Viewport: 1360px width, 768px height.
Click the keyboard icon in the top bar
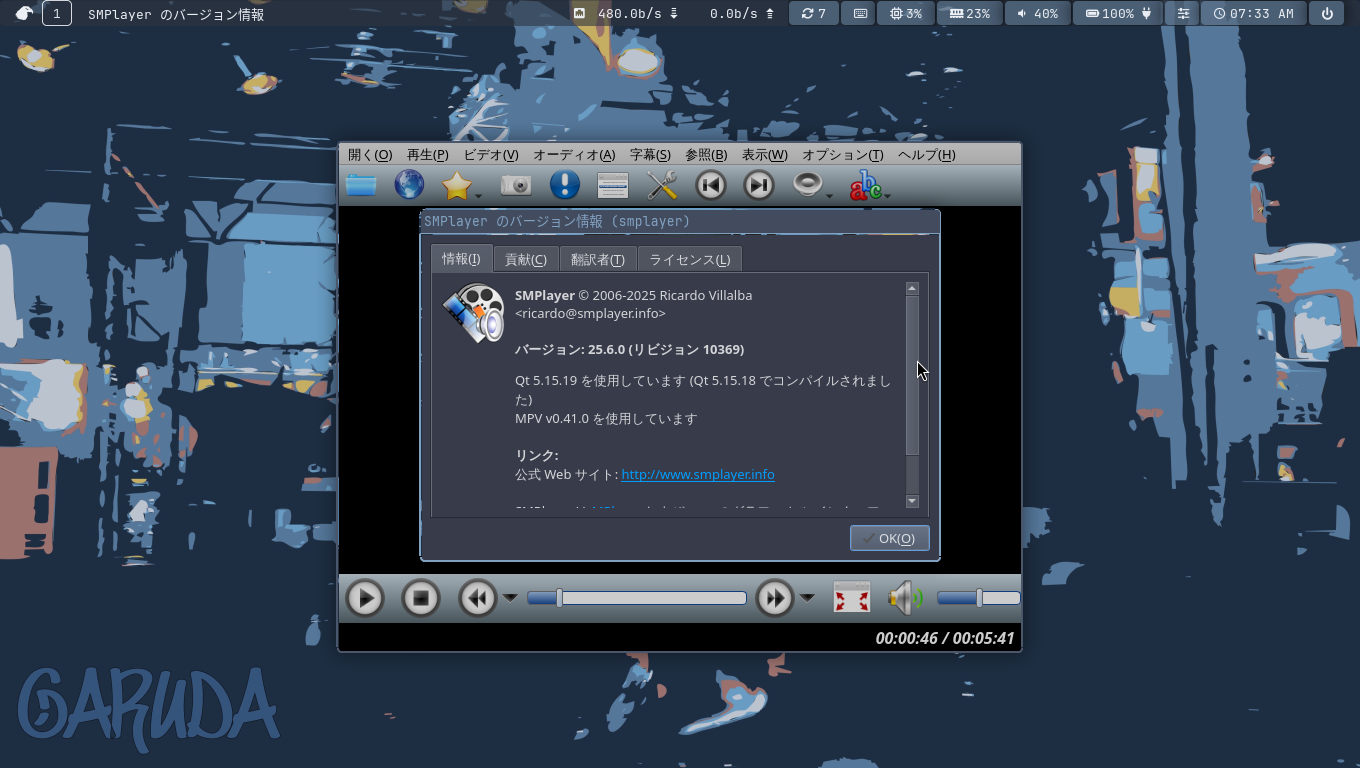click(x=860, y=14)
